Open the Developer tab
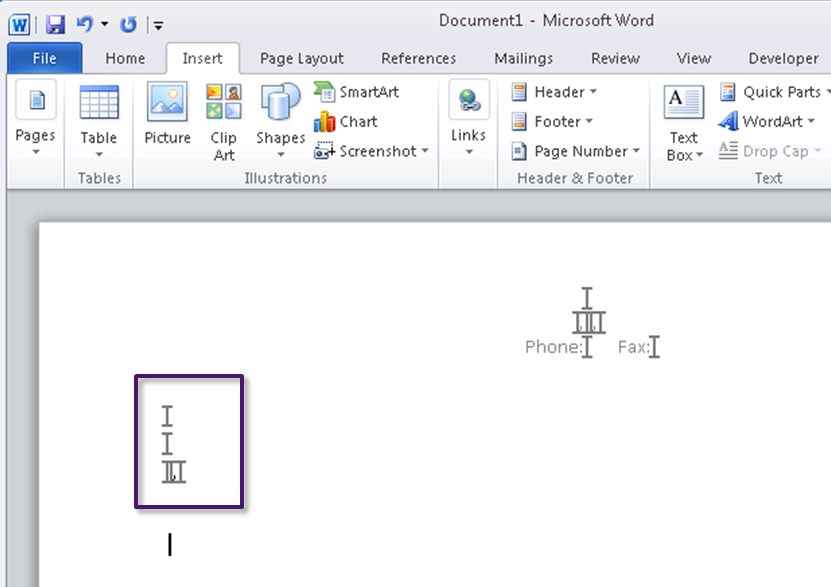This screenshot has height=587, width=831. [783, 58]
